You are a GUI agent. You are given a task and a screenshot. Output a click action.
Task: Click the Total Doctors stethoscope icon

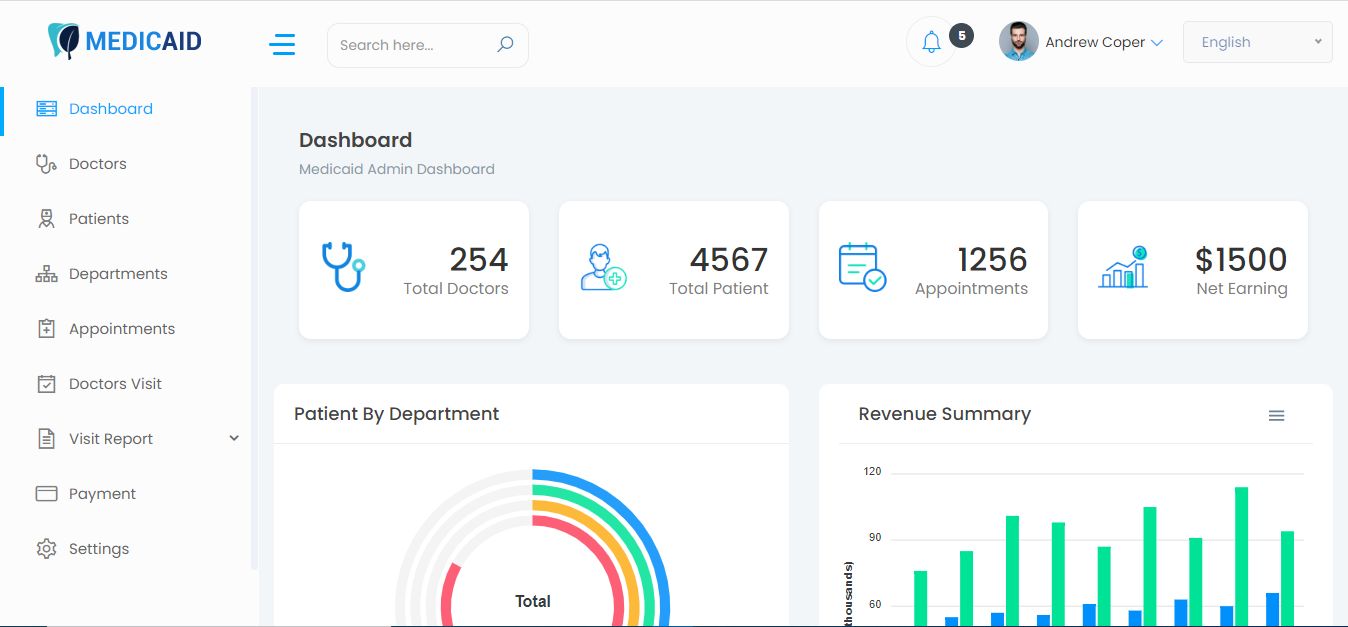(344, 267)
